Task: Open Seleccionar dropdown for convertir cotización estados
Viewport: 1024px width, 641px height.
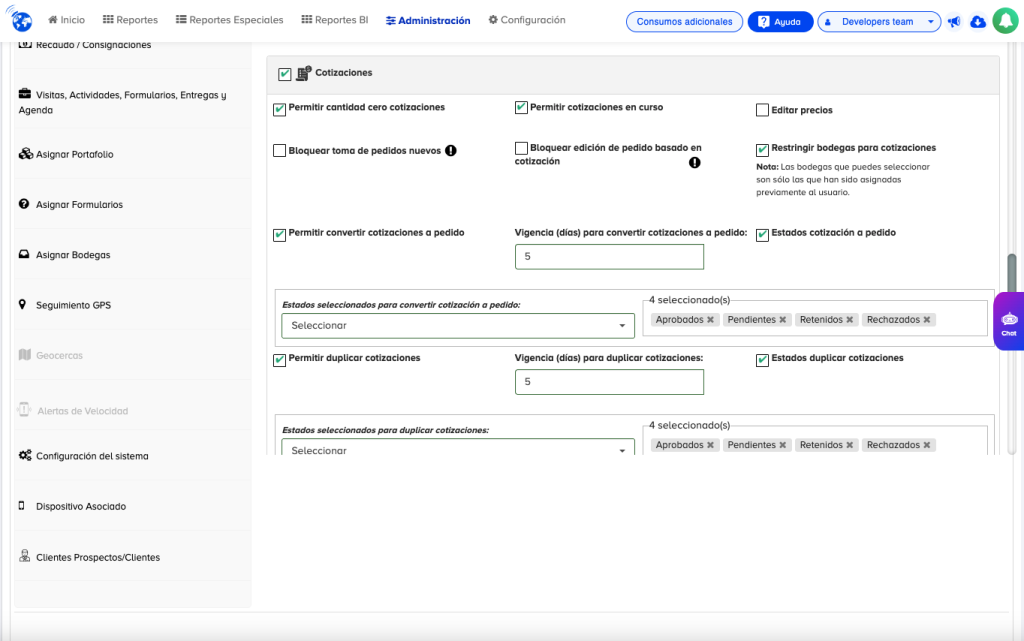Action: point(458,326)
